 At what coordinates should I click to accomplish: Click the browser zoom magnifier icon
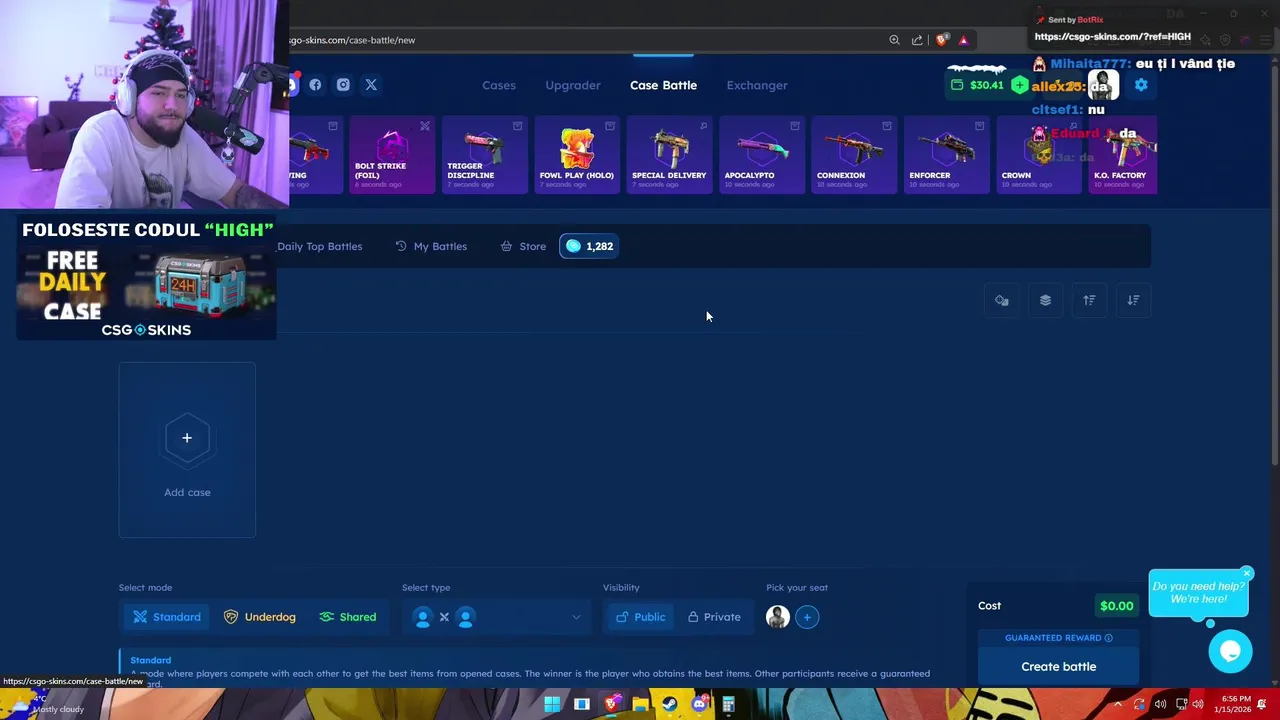(x=894, y=40)
